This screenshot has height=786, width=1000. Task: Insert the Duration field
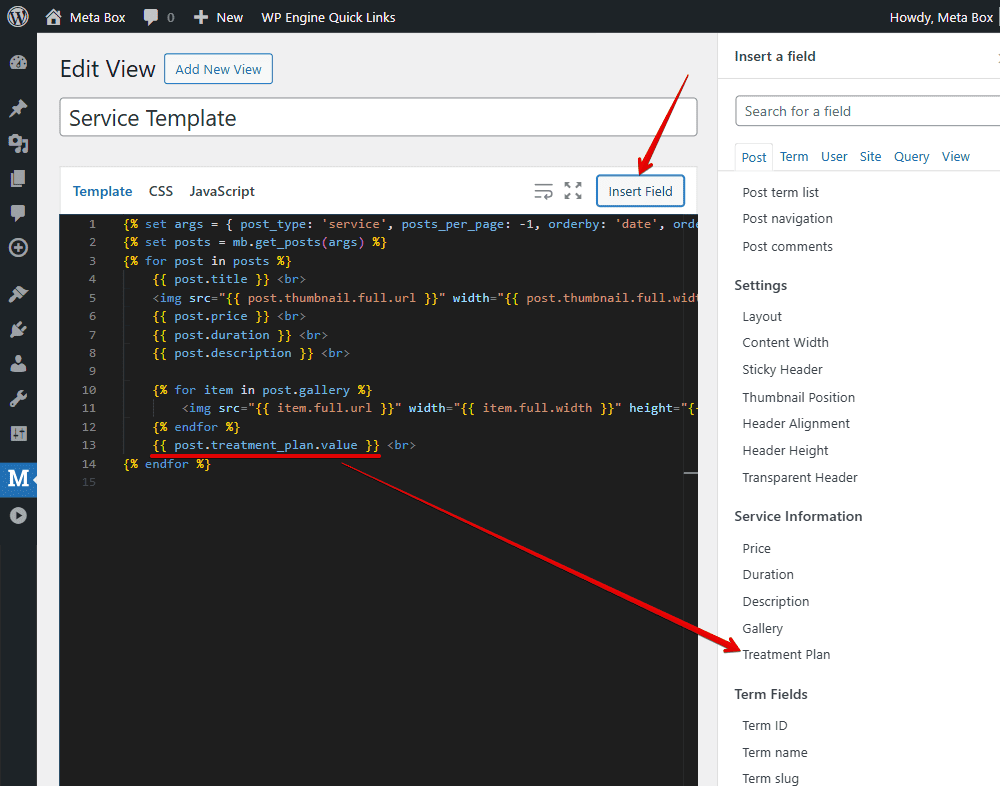click(x=768, y=574)
